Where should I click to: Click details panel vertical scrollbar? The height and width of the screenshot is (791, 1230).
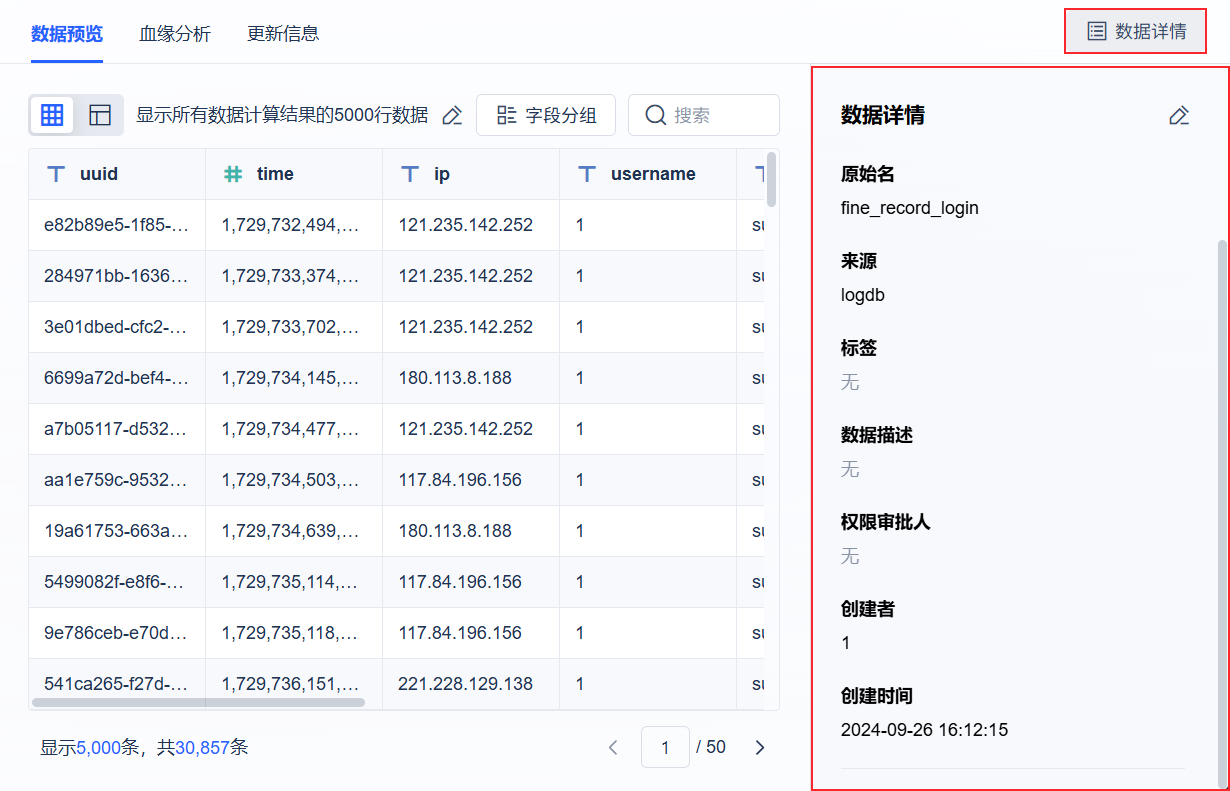(x=1219, y=500)
